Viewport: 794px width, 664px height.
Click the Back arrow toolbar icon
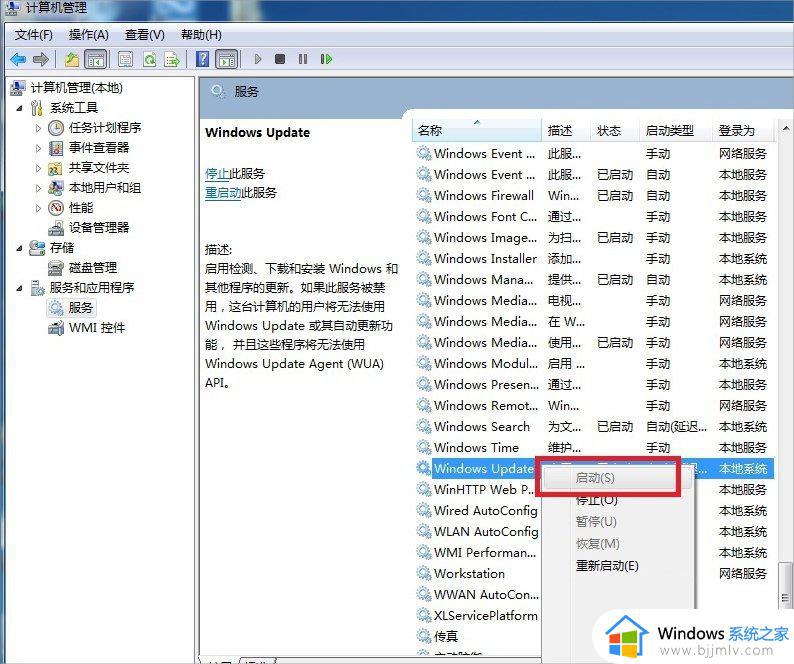[x=18, y=60]
